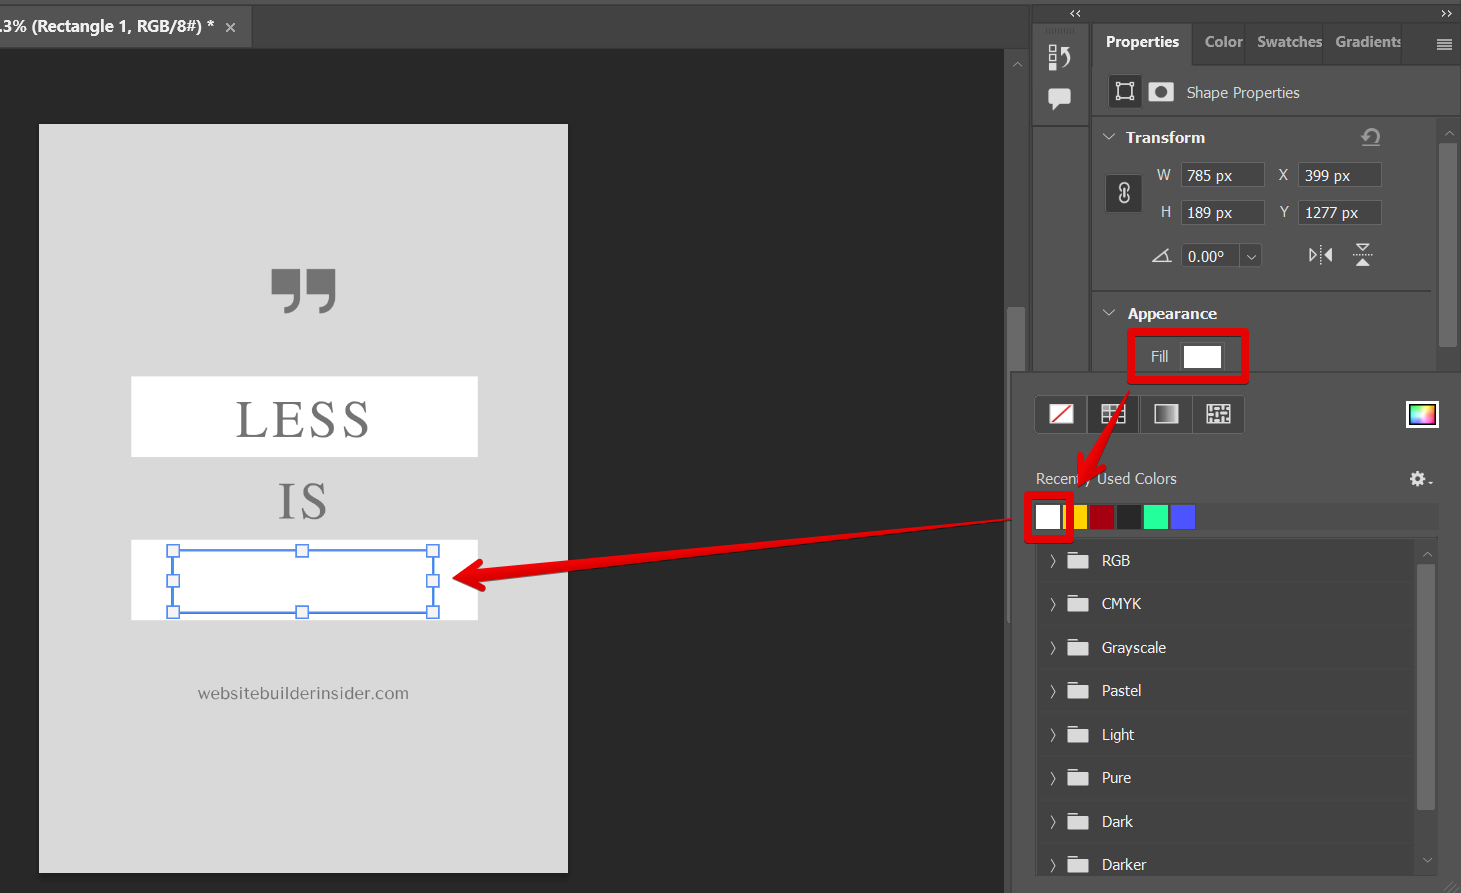
Task: Open the comments panel icon
Action: click(x=1060, y=98)
